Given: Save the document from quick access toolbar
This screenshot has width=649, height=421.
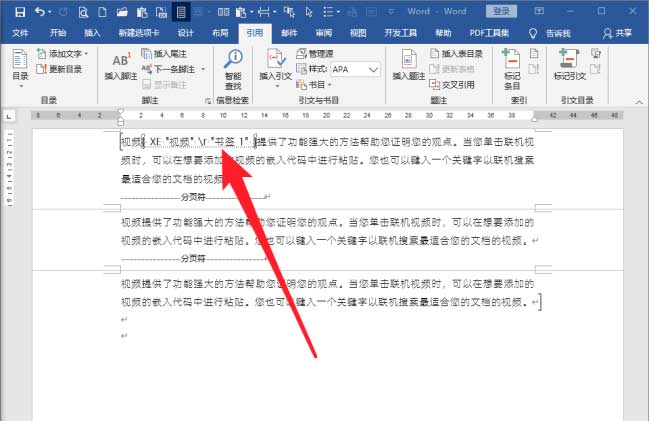Looking at the screenshot, I should (19, 12).
